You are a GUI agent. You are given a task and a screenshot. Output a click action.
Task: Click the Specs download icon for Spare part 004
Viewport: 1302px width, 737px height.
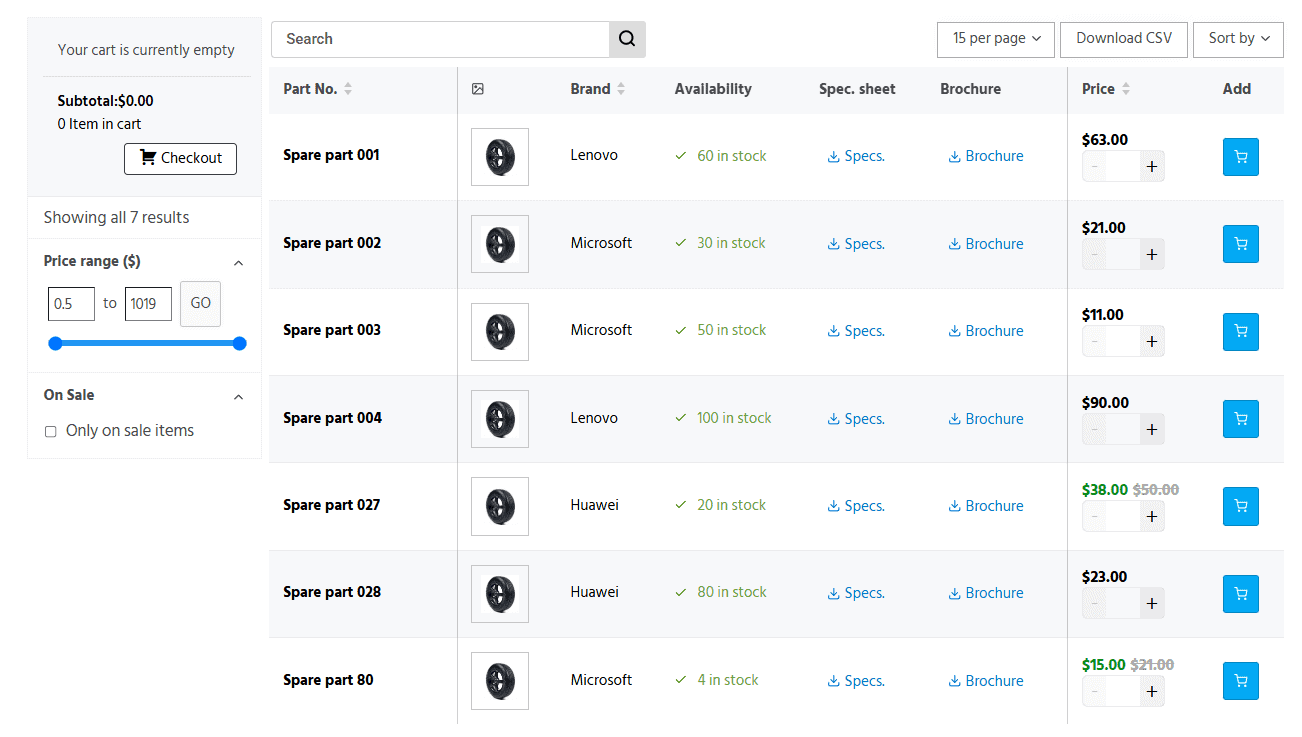(832, 418)
